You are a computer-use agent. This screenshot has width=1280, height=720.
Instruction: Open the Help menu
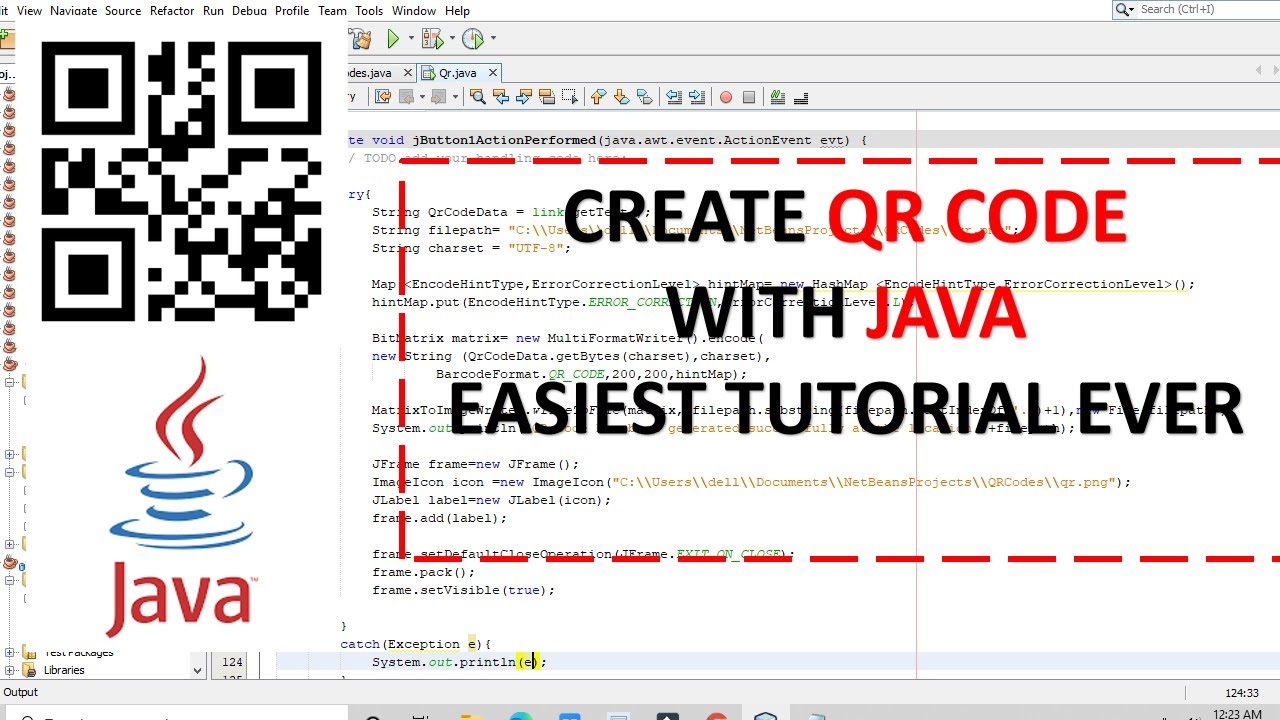tap(457, 10)
